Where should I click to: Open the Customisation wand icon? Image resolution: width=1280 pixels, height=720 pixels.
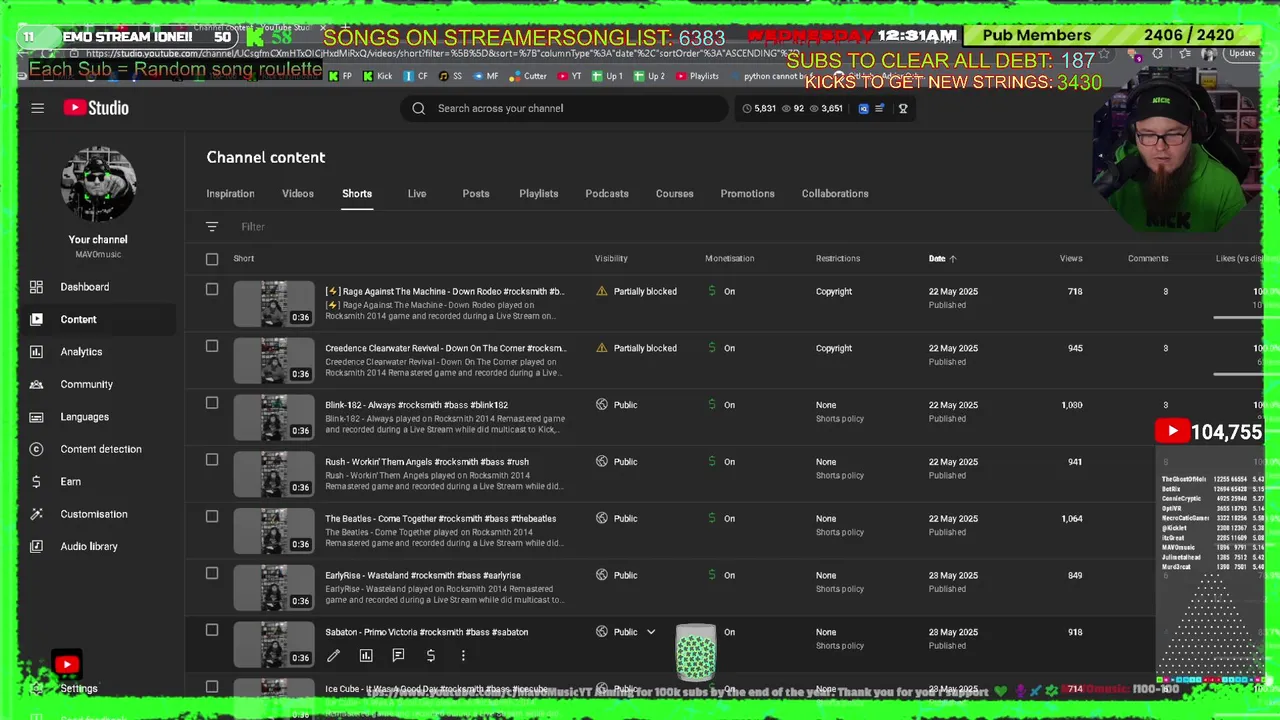36,514
